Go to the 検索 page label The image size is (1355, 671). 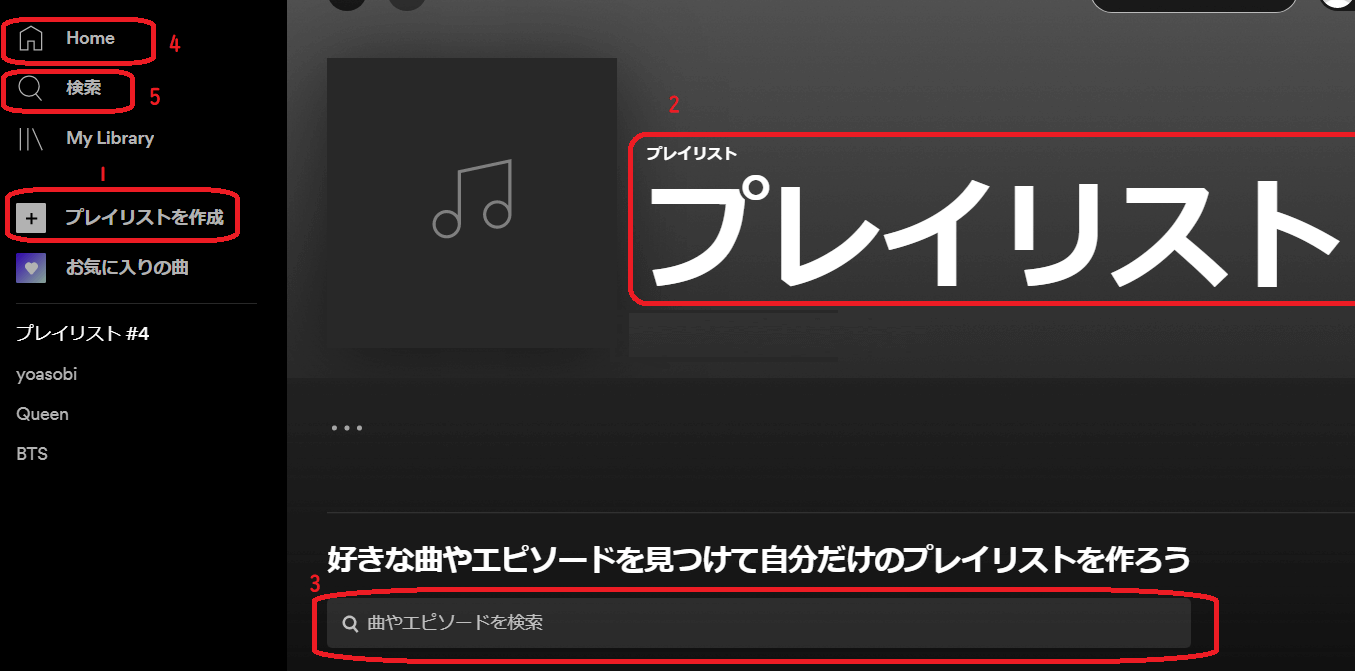pyautogui.click(x=84, y=88)
